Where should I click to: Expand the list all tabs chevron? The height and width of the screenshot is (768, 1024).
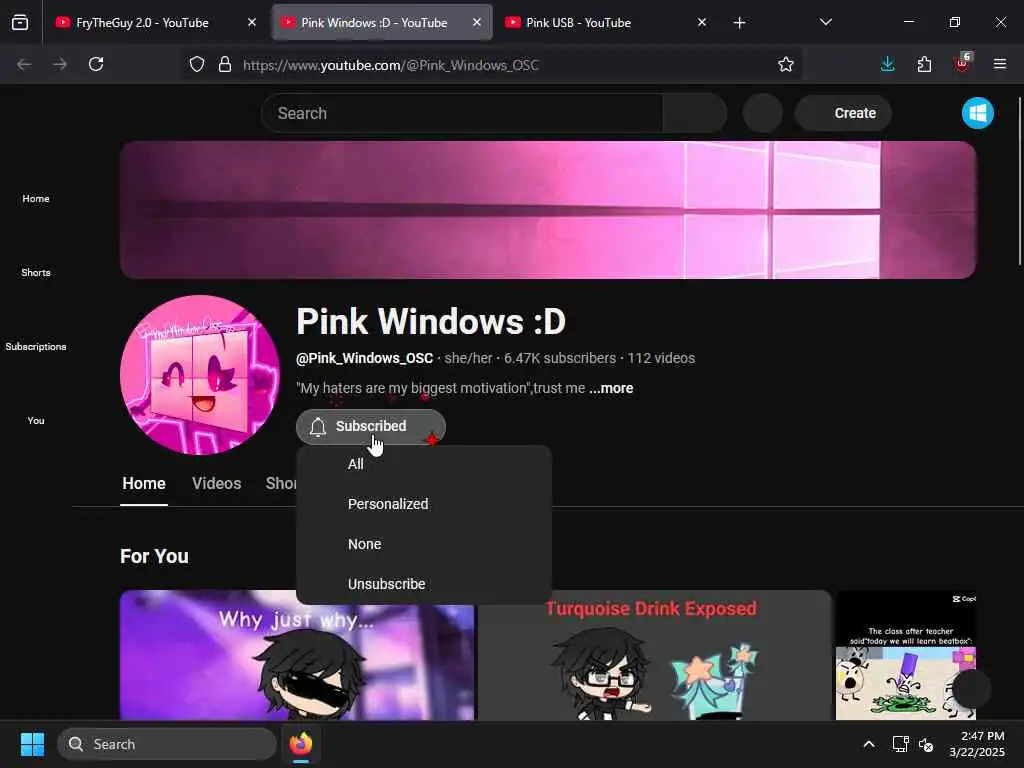pyautogui.click(x=825, y=22)
